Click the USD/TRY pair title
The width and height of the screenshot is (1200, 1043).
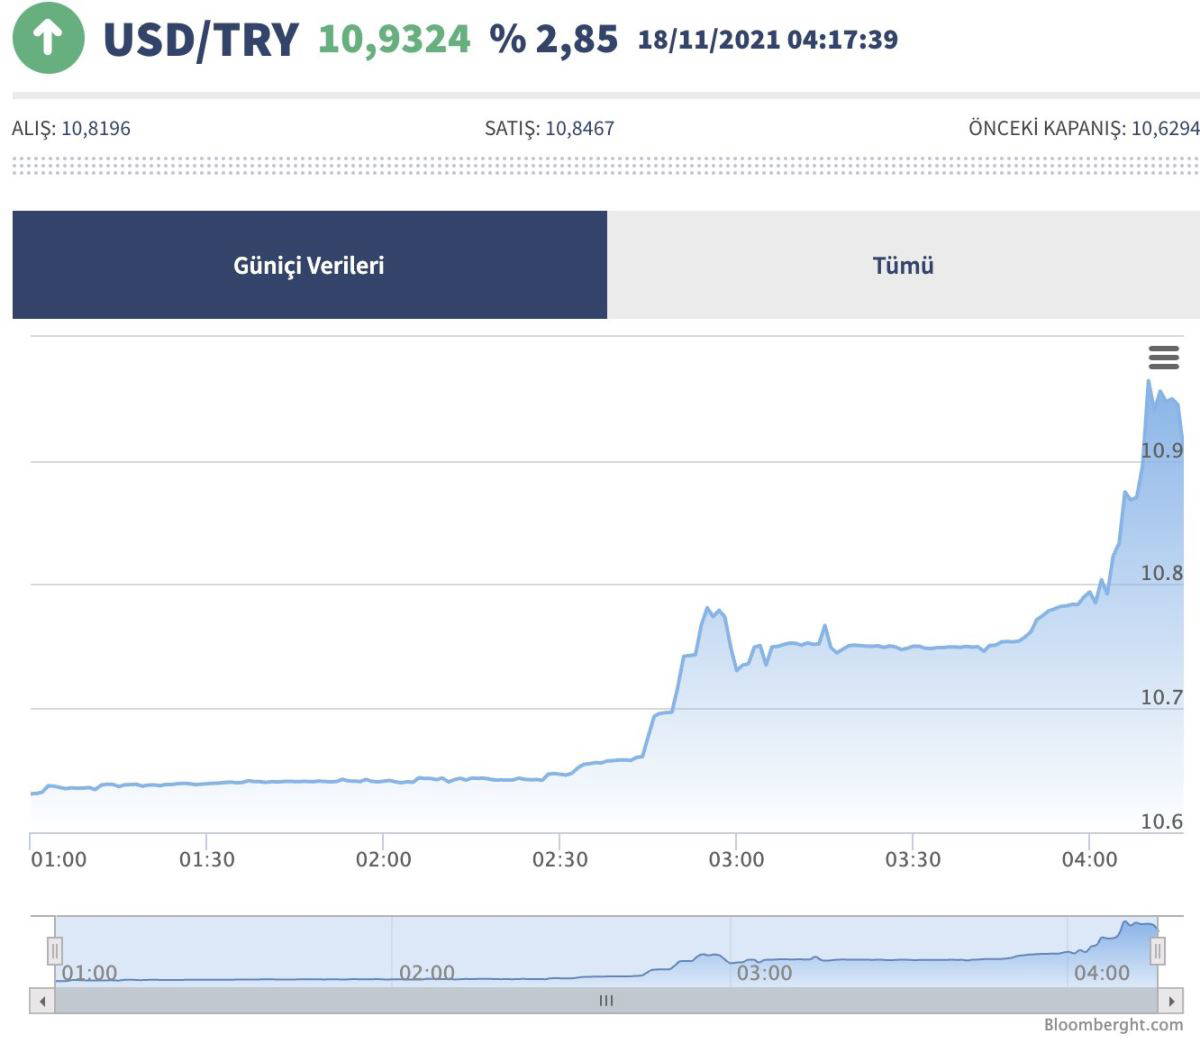coord(201,40)
